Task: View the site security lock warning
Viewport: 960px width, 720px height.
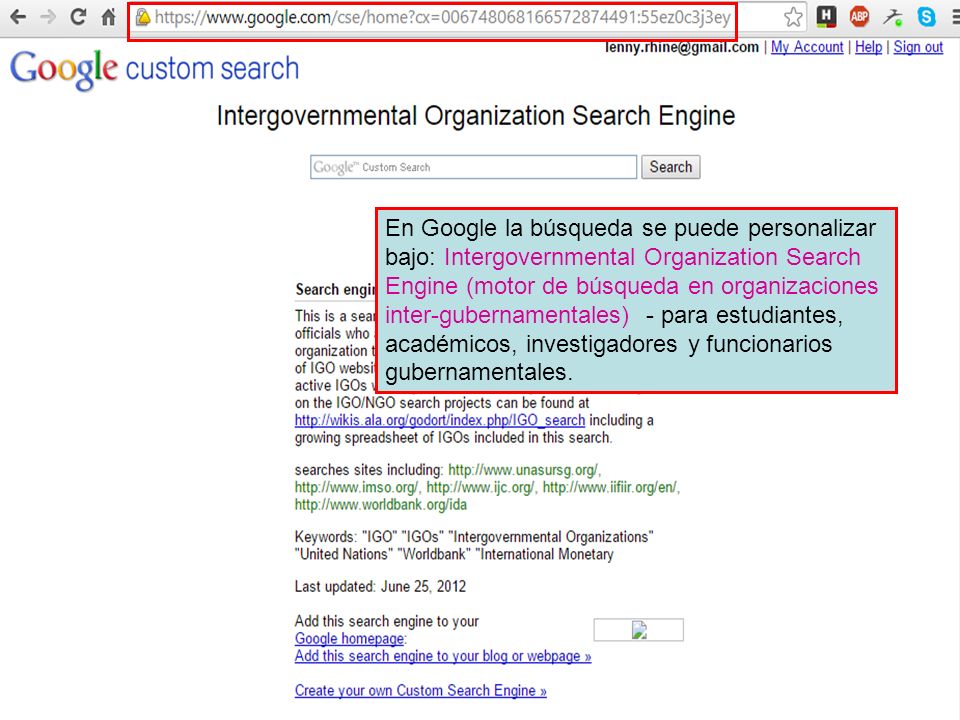Action: pyautogui.click(x=143, y=17)
